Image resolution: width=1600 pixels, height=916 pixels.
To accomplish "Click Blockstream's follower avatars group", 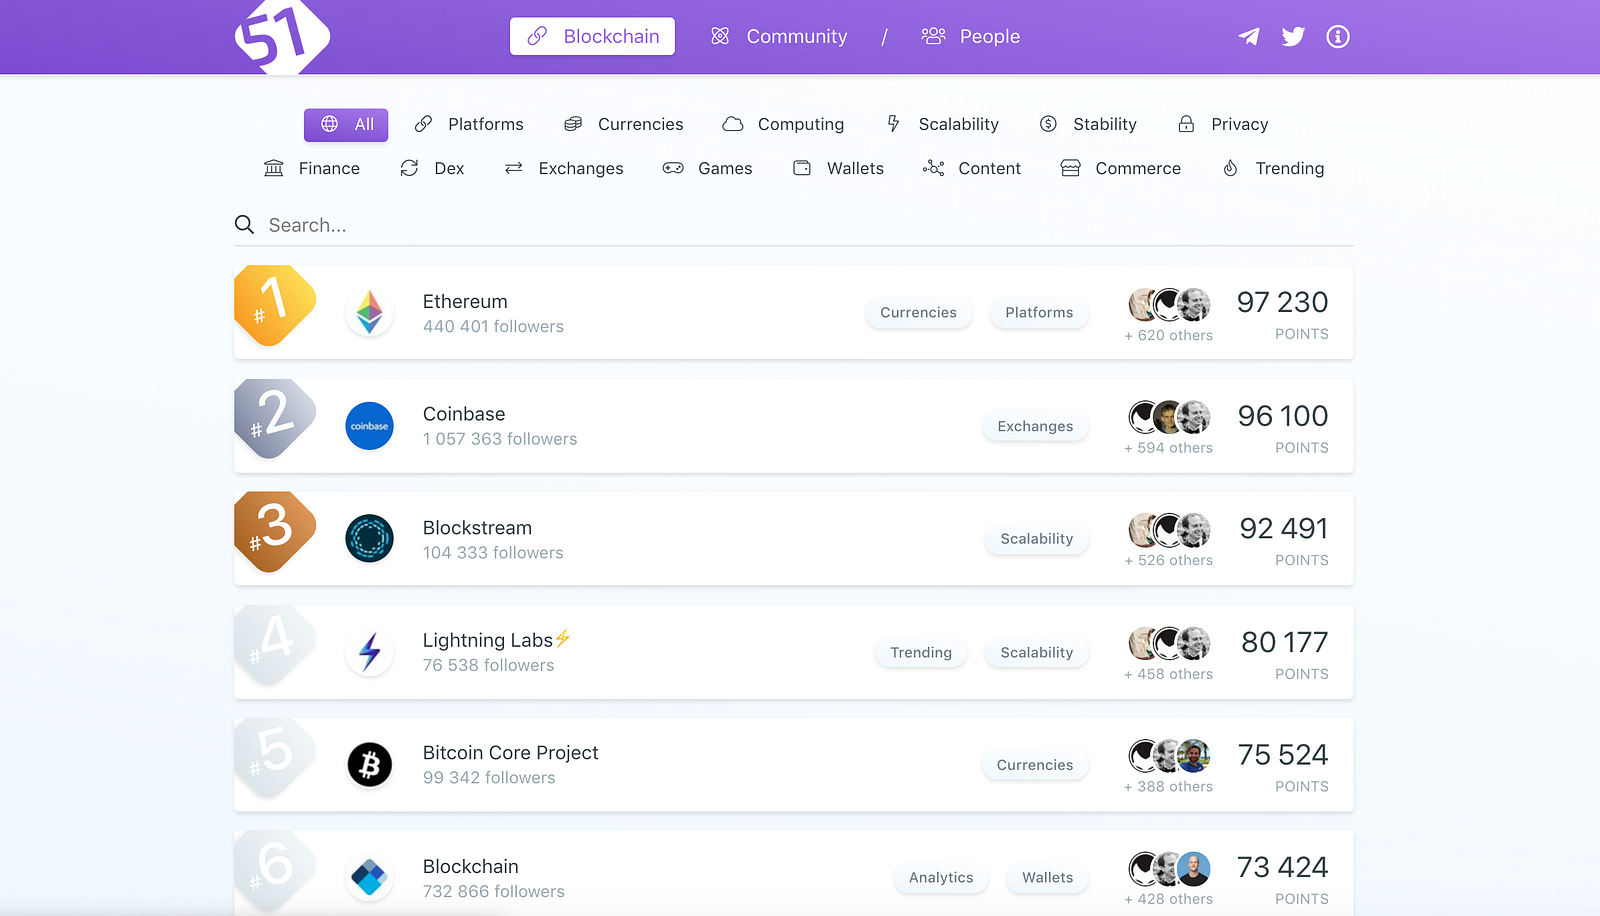I will (1169, 530).
